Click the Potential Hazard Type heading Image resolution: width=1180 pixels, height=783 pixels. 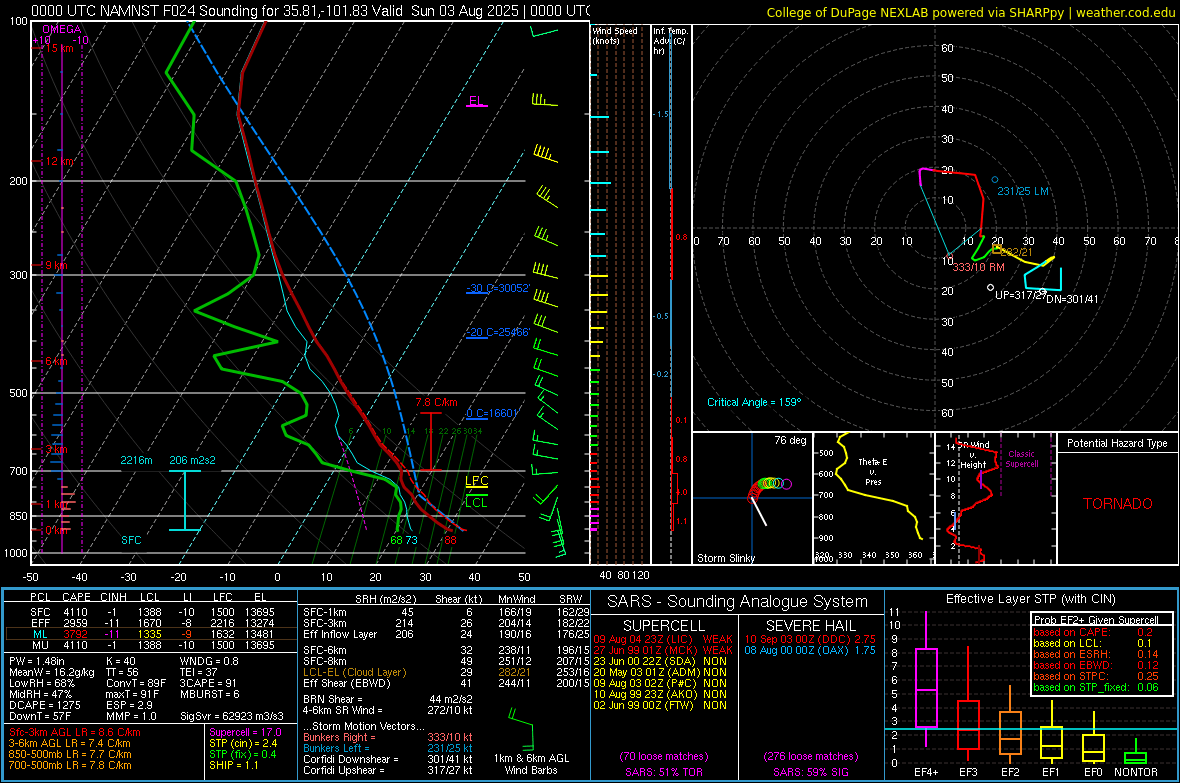1117,443
